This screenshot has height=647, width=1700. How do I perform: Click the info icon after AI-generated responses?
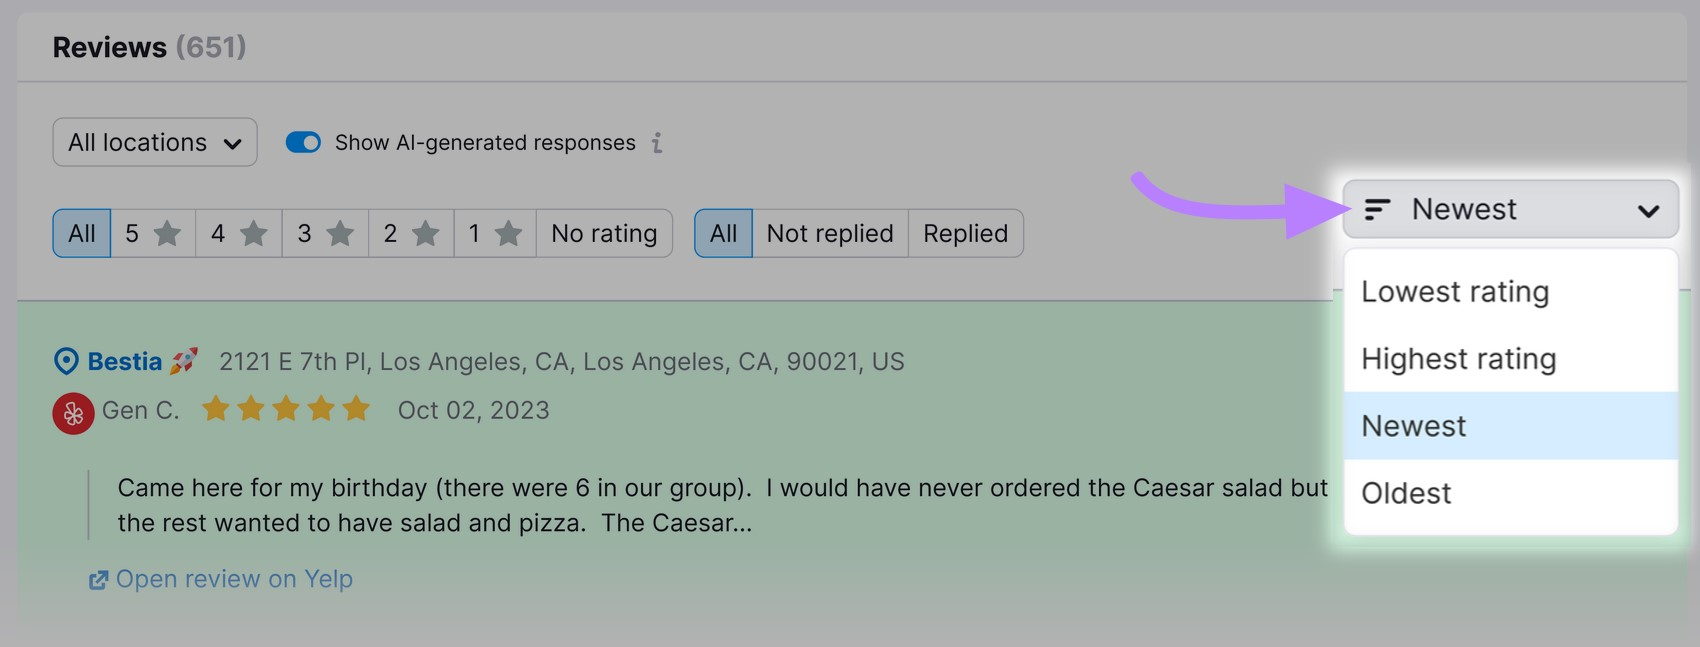tap(657, 143)
